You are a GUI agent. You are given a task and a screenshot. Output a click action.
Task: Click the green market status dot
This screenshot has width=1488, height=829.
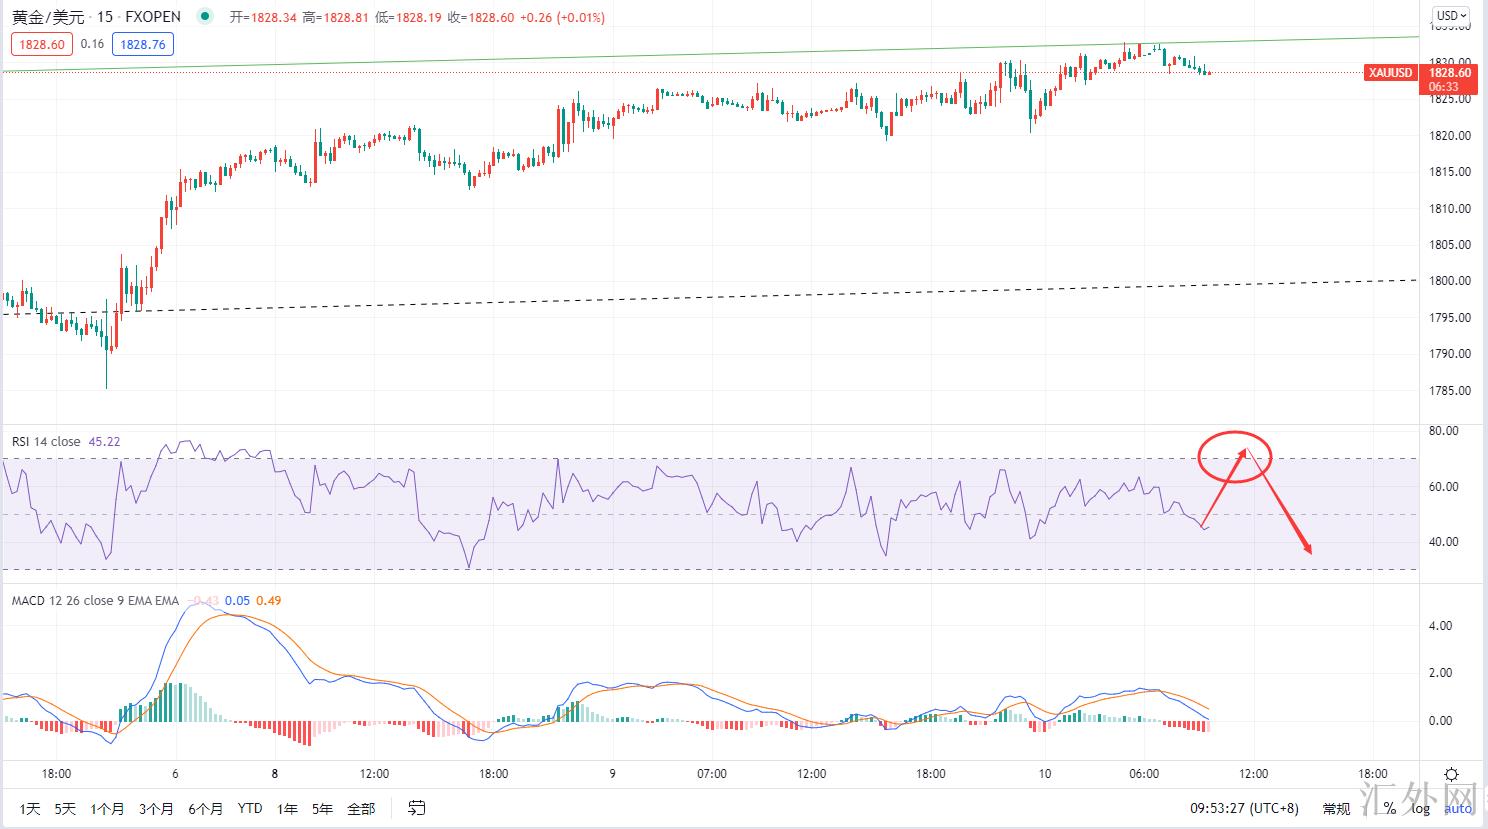[x=205, y=16]
